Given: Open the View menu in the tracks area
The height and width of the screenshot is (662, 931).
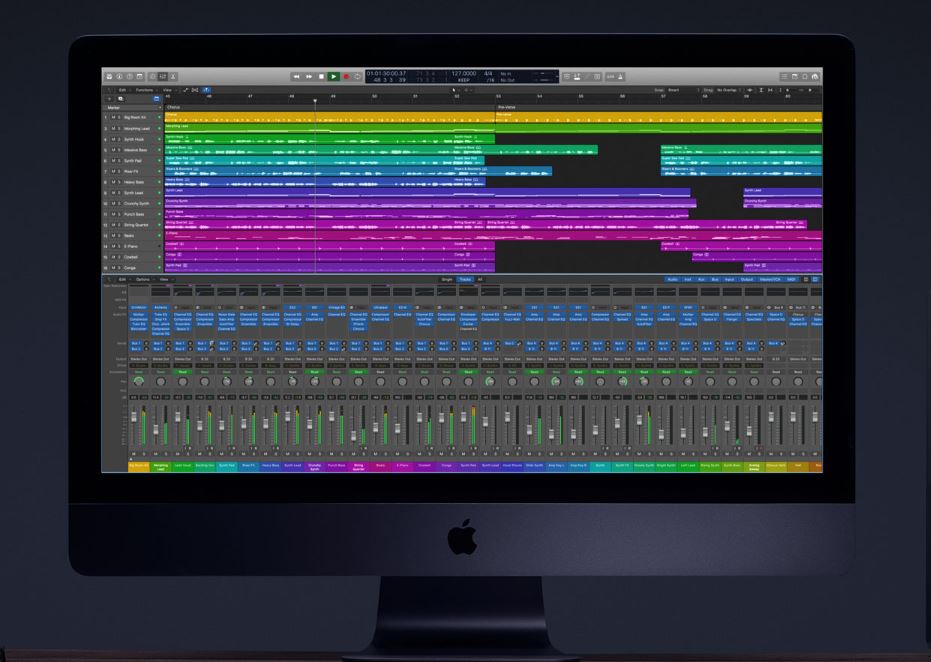Looking at the screenshot, I should [x=167, y=90].
